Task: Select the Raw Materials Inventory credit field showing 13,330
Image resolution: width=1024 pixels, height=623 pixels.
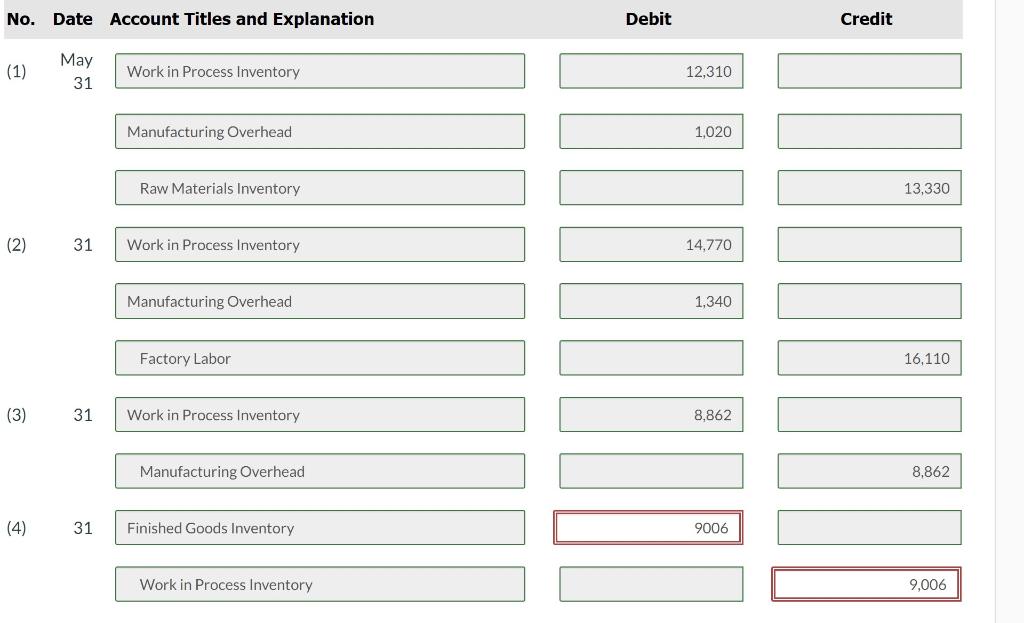Action: [x=868, y=187]
